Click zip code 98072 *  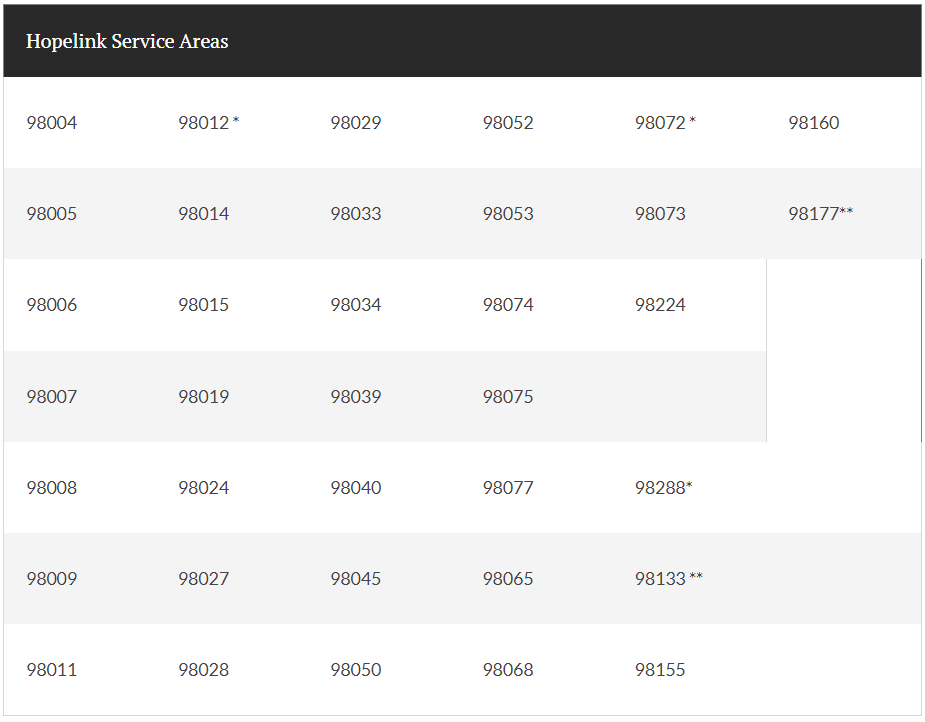665,123
